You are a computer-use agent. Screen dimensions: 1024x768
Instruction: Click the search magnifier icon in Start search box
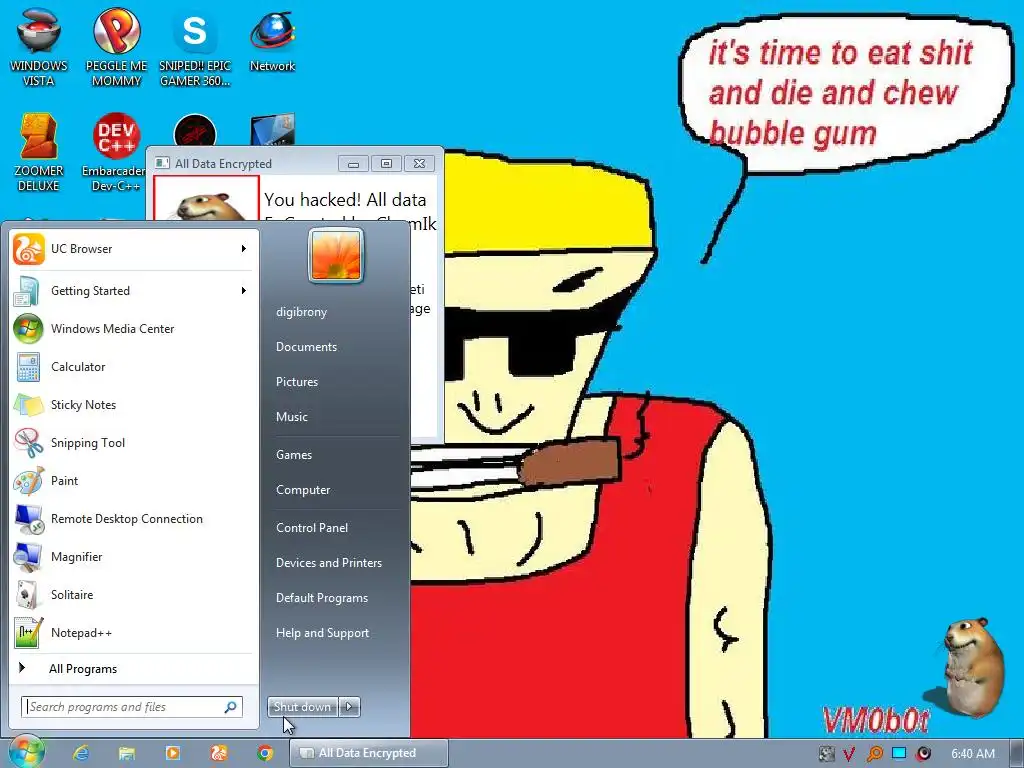point(231,707)
